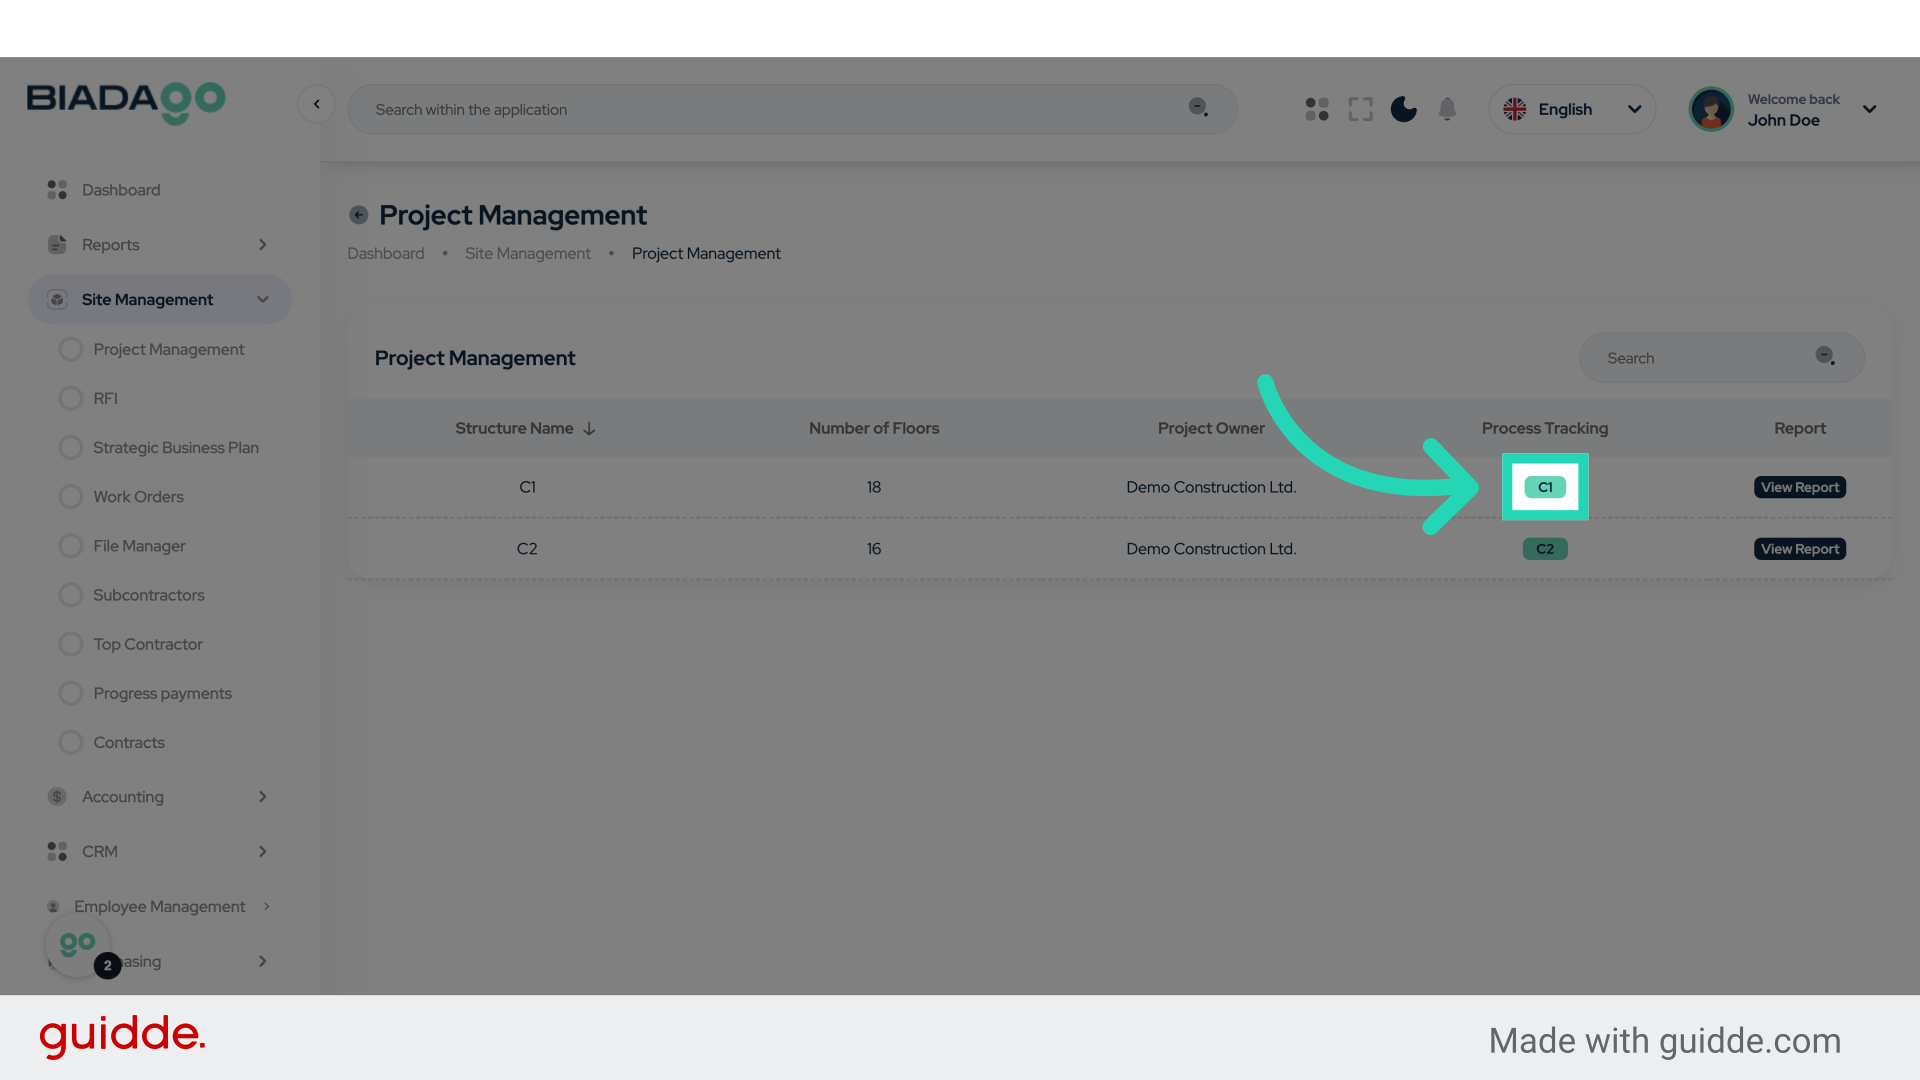
Task: Click the apps grid icon in header
Action: (1316, 109)
